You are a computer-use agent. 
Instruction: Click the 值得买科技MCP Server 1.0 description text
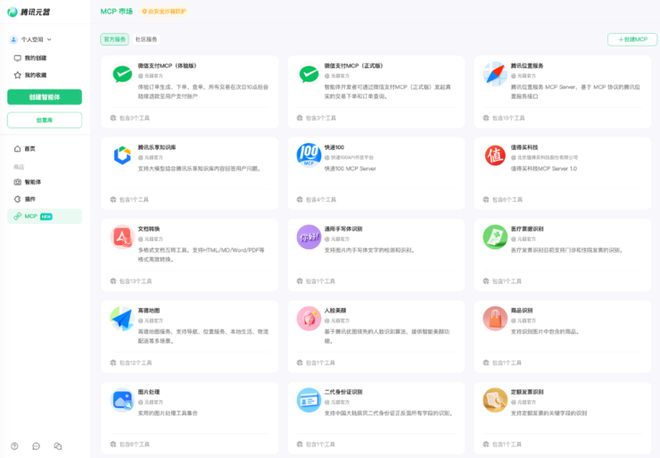click(x=544, y=168)
